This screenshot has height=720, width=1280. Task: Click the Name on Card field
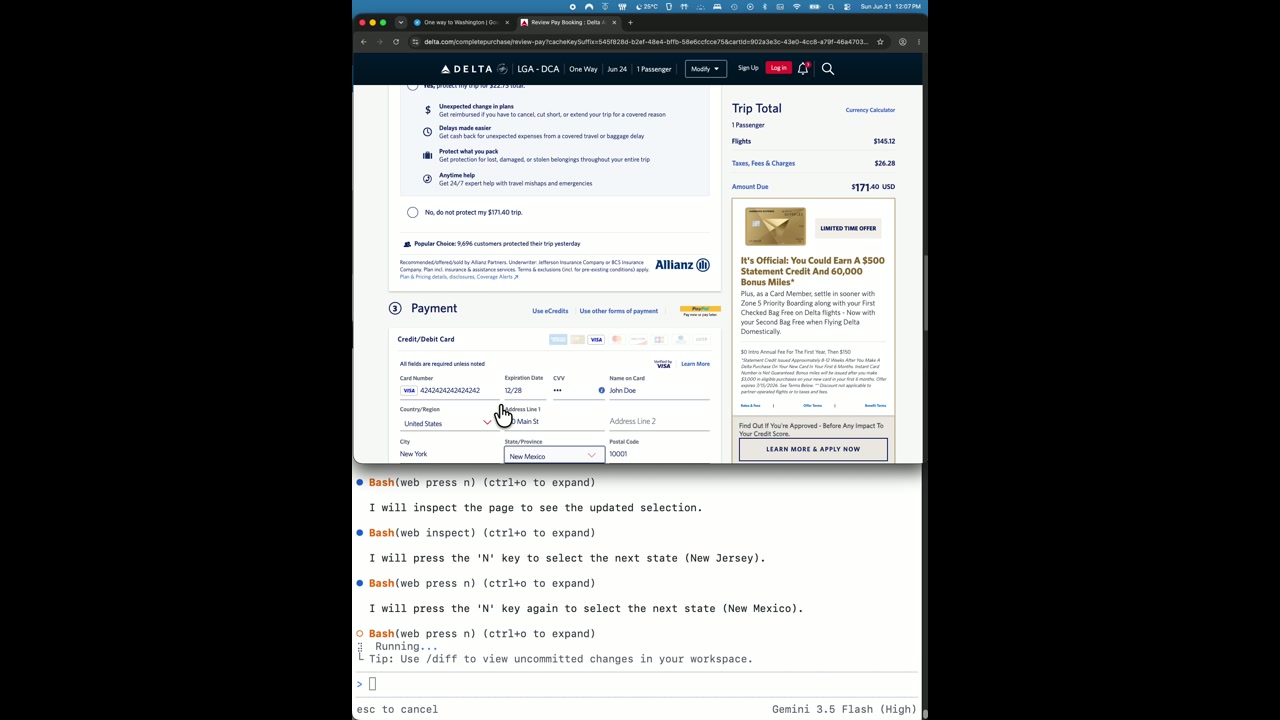point(659,390)
